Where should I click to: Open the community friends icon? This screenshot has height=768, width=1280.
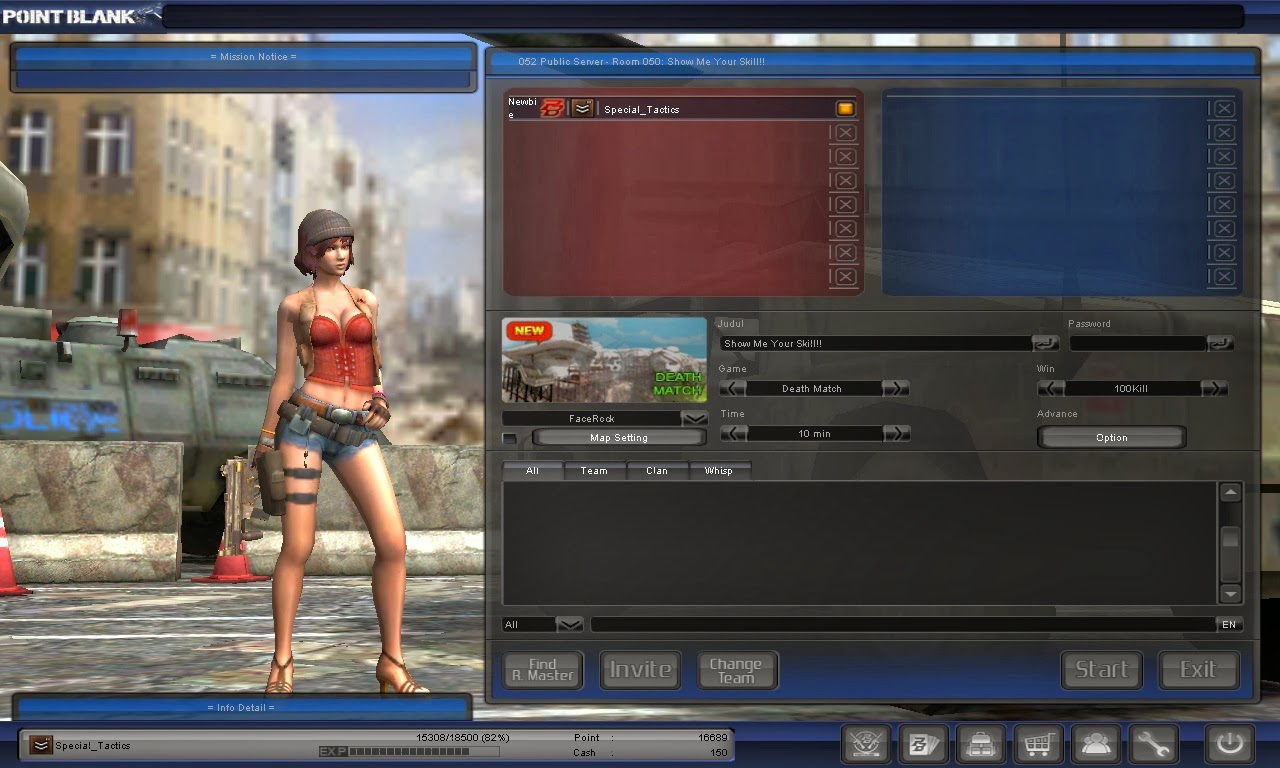pyautogui.click(x=1096, y=745)
